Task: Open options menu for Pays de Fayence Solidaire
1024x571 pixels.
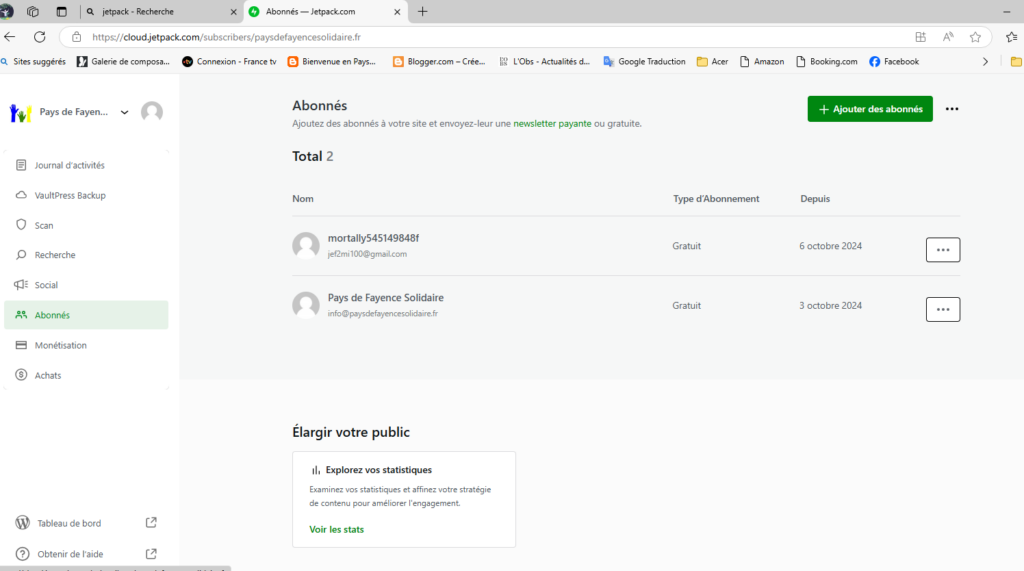Action: tap(942, 310)
